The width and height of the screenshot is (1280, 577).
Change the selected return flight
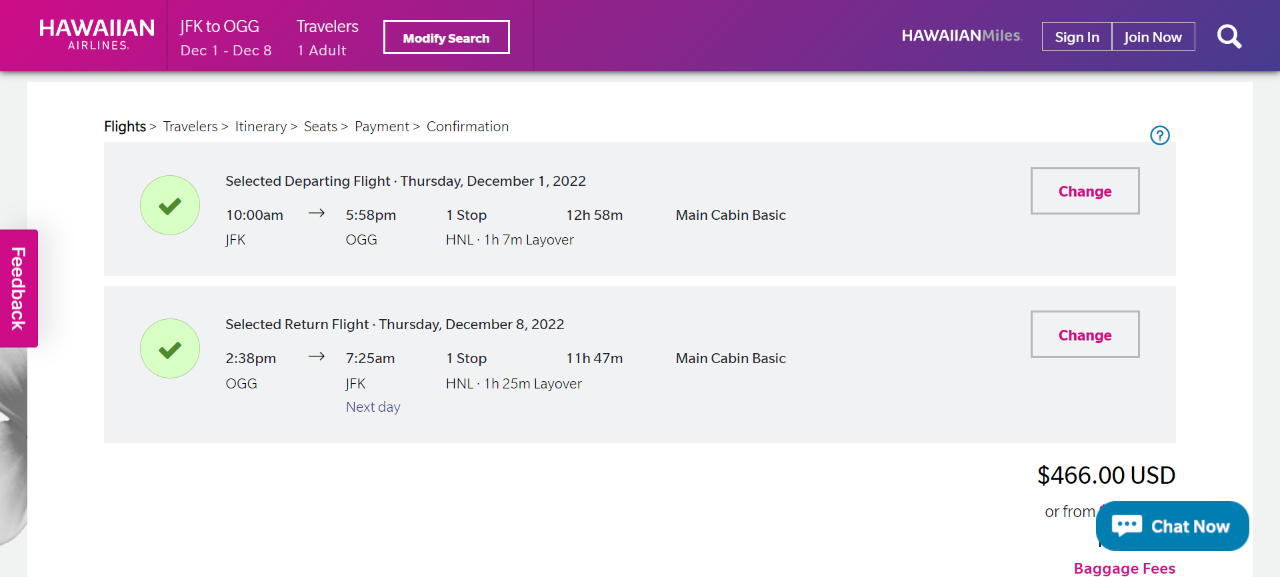click(x=1085, y=335)
